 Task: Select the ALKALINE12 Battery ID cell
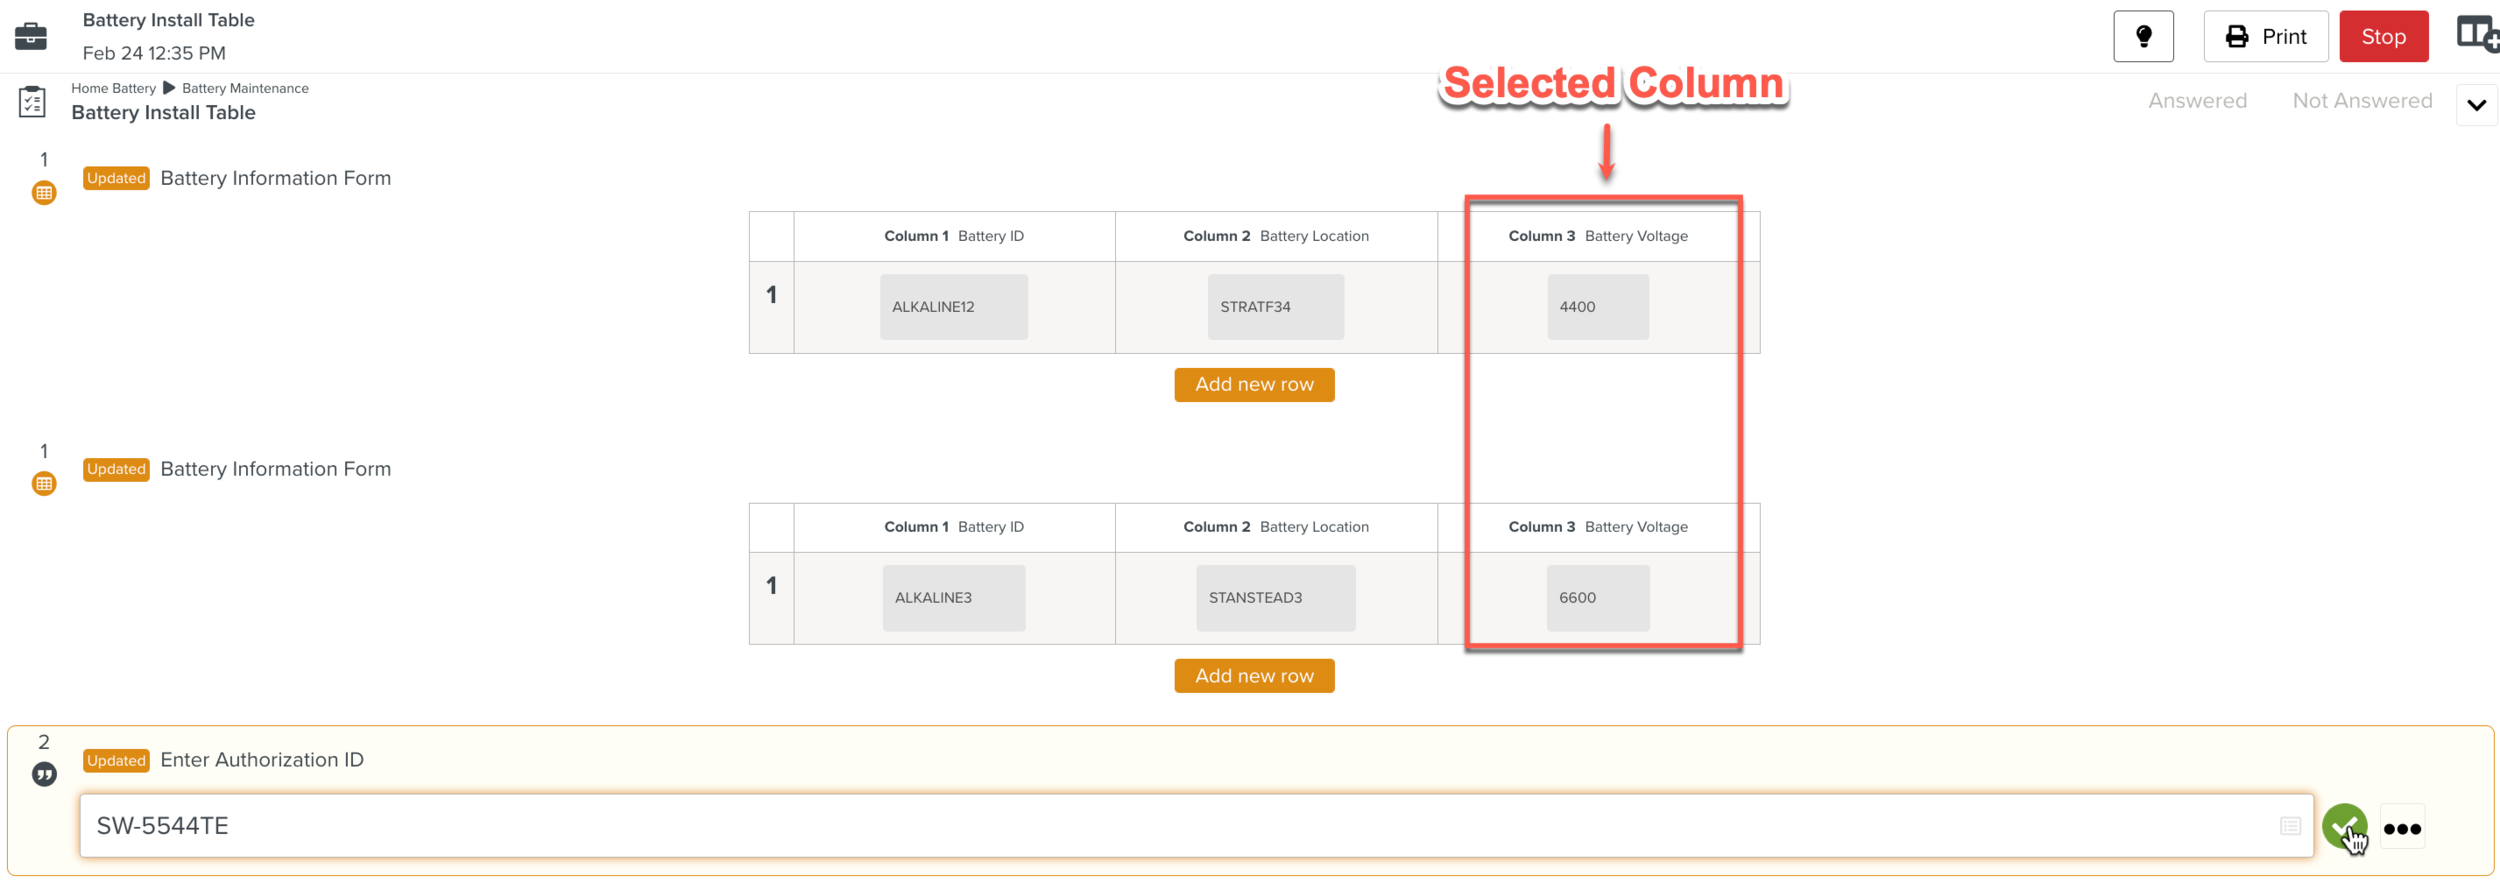(953, 307)
